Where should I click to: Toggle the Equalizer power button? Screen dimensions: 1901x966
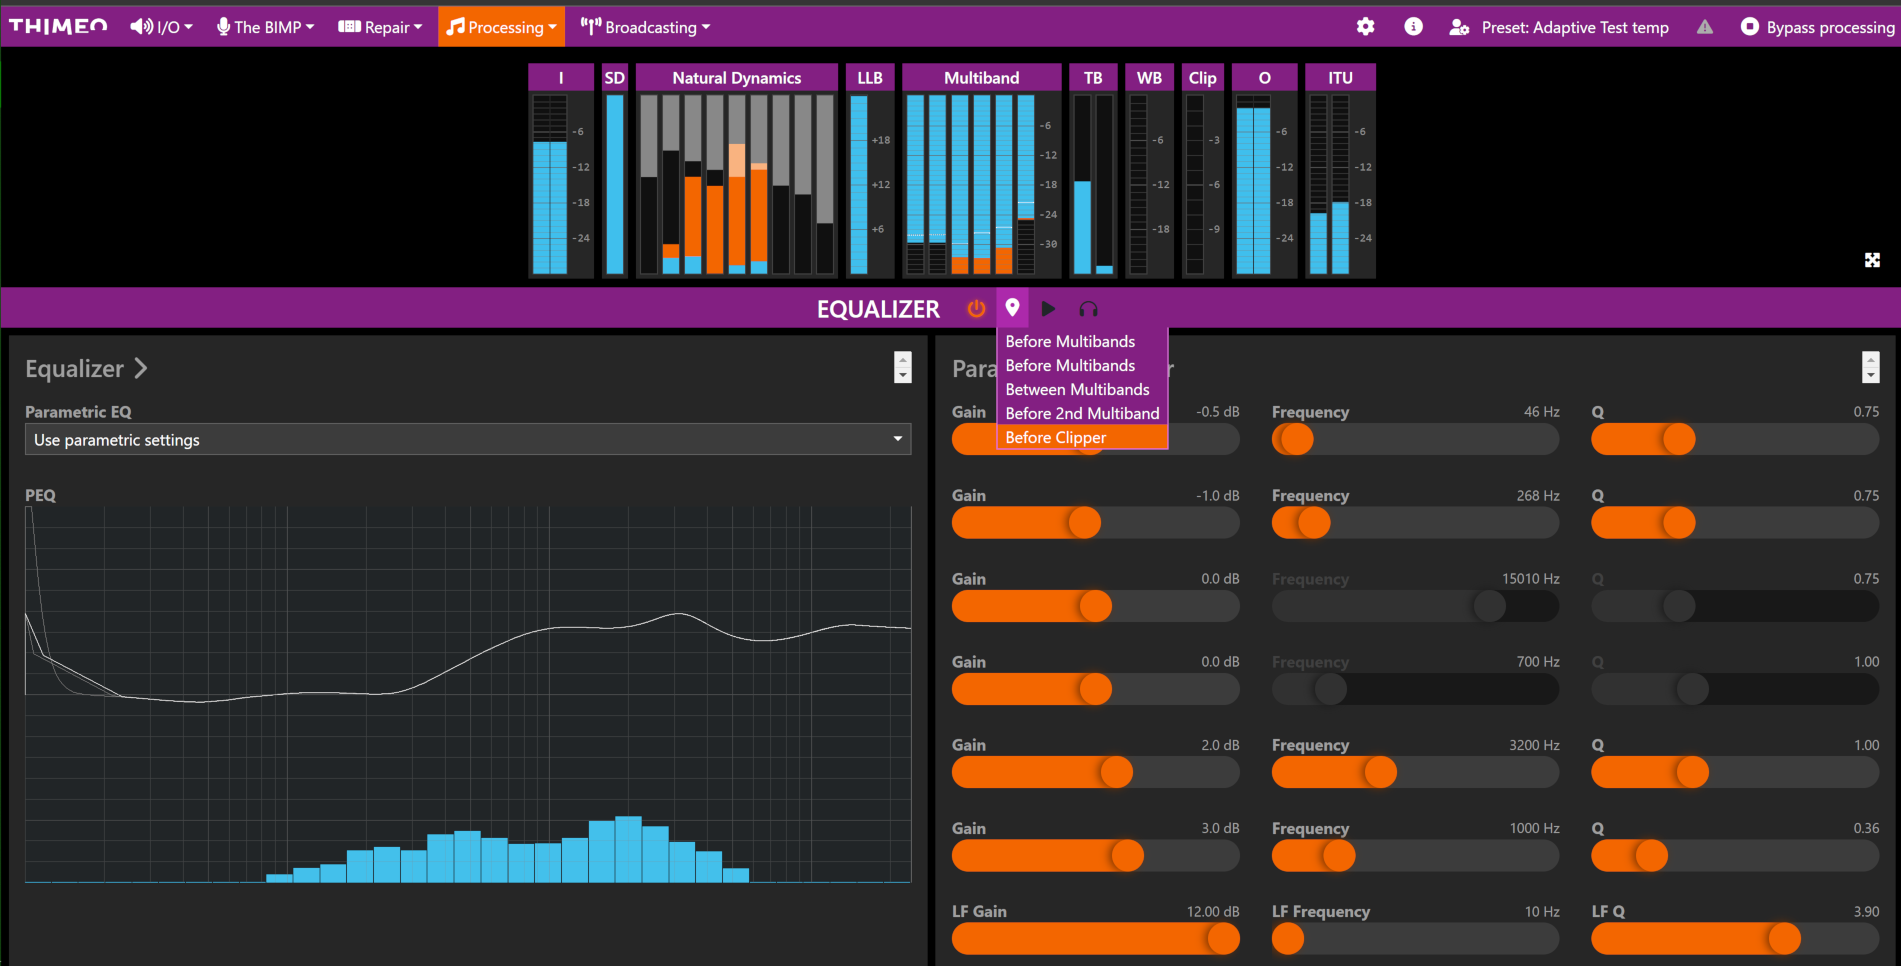coord(976,309)
